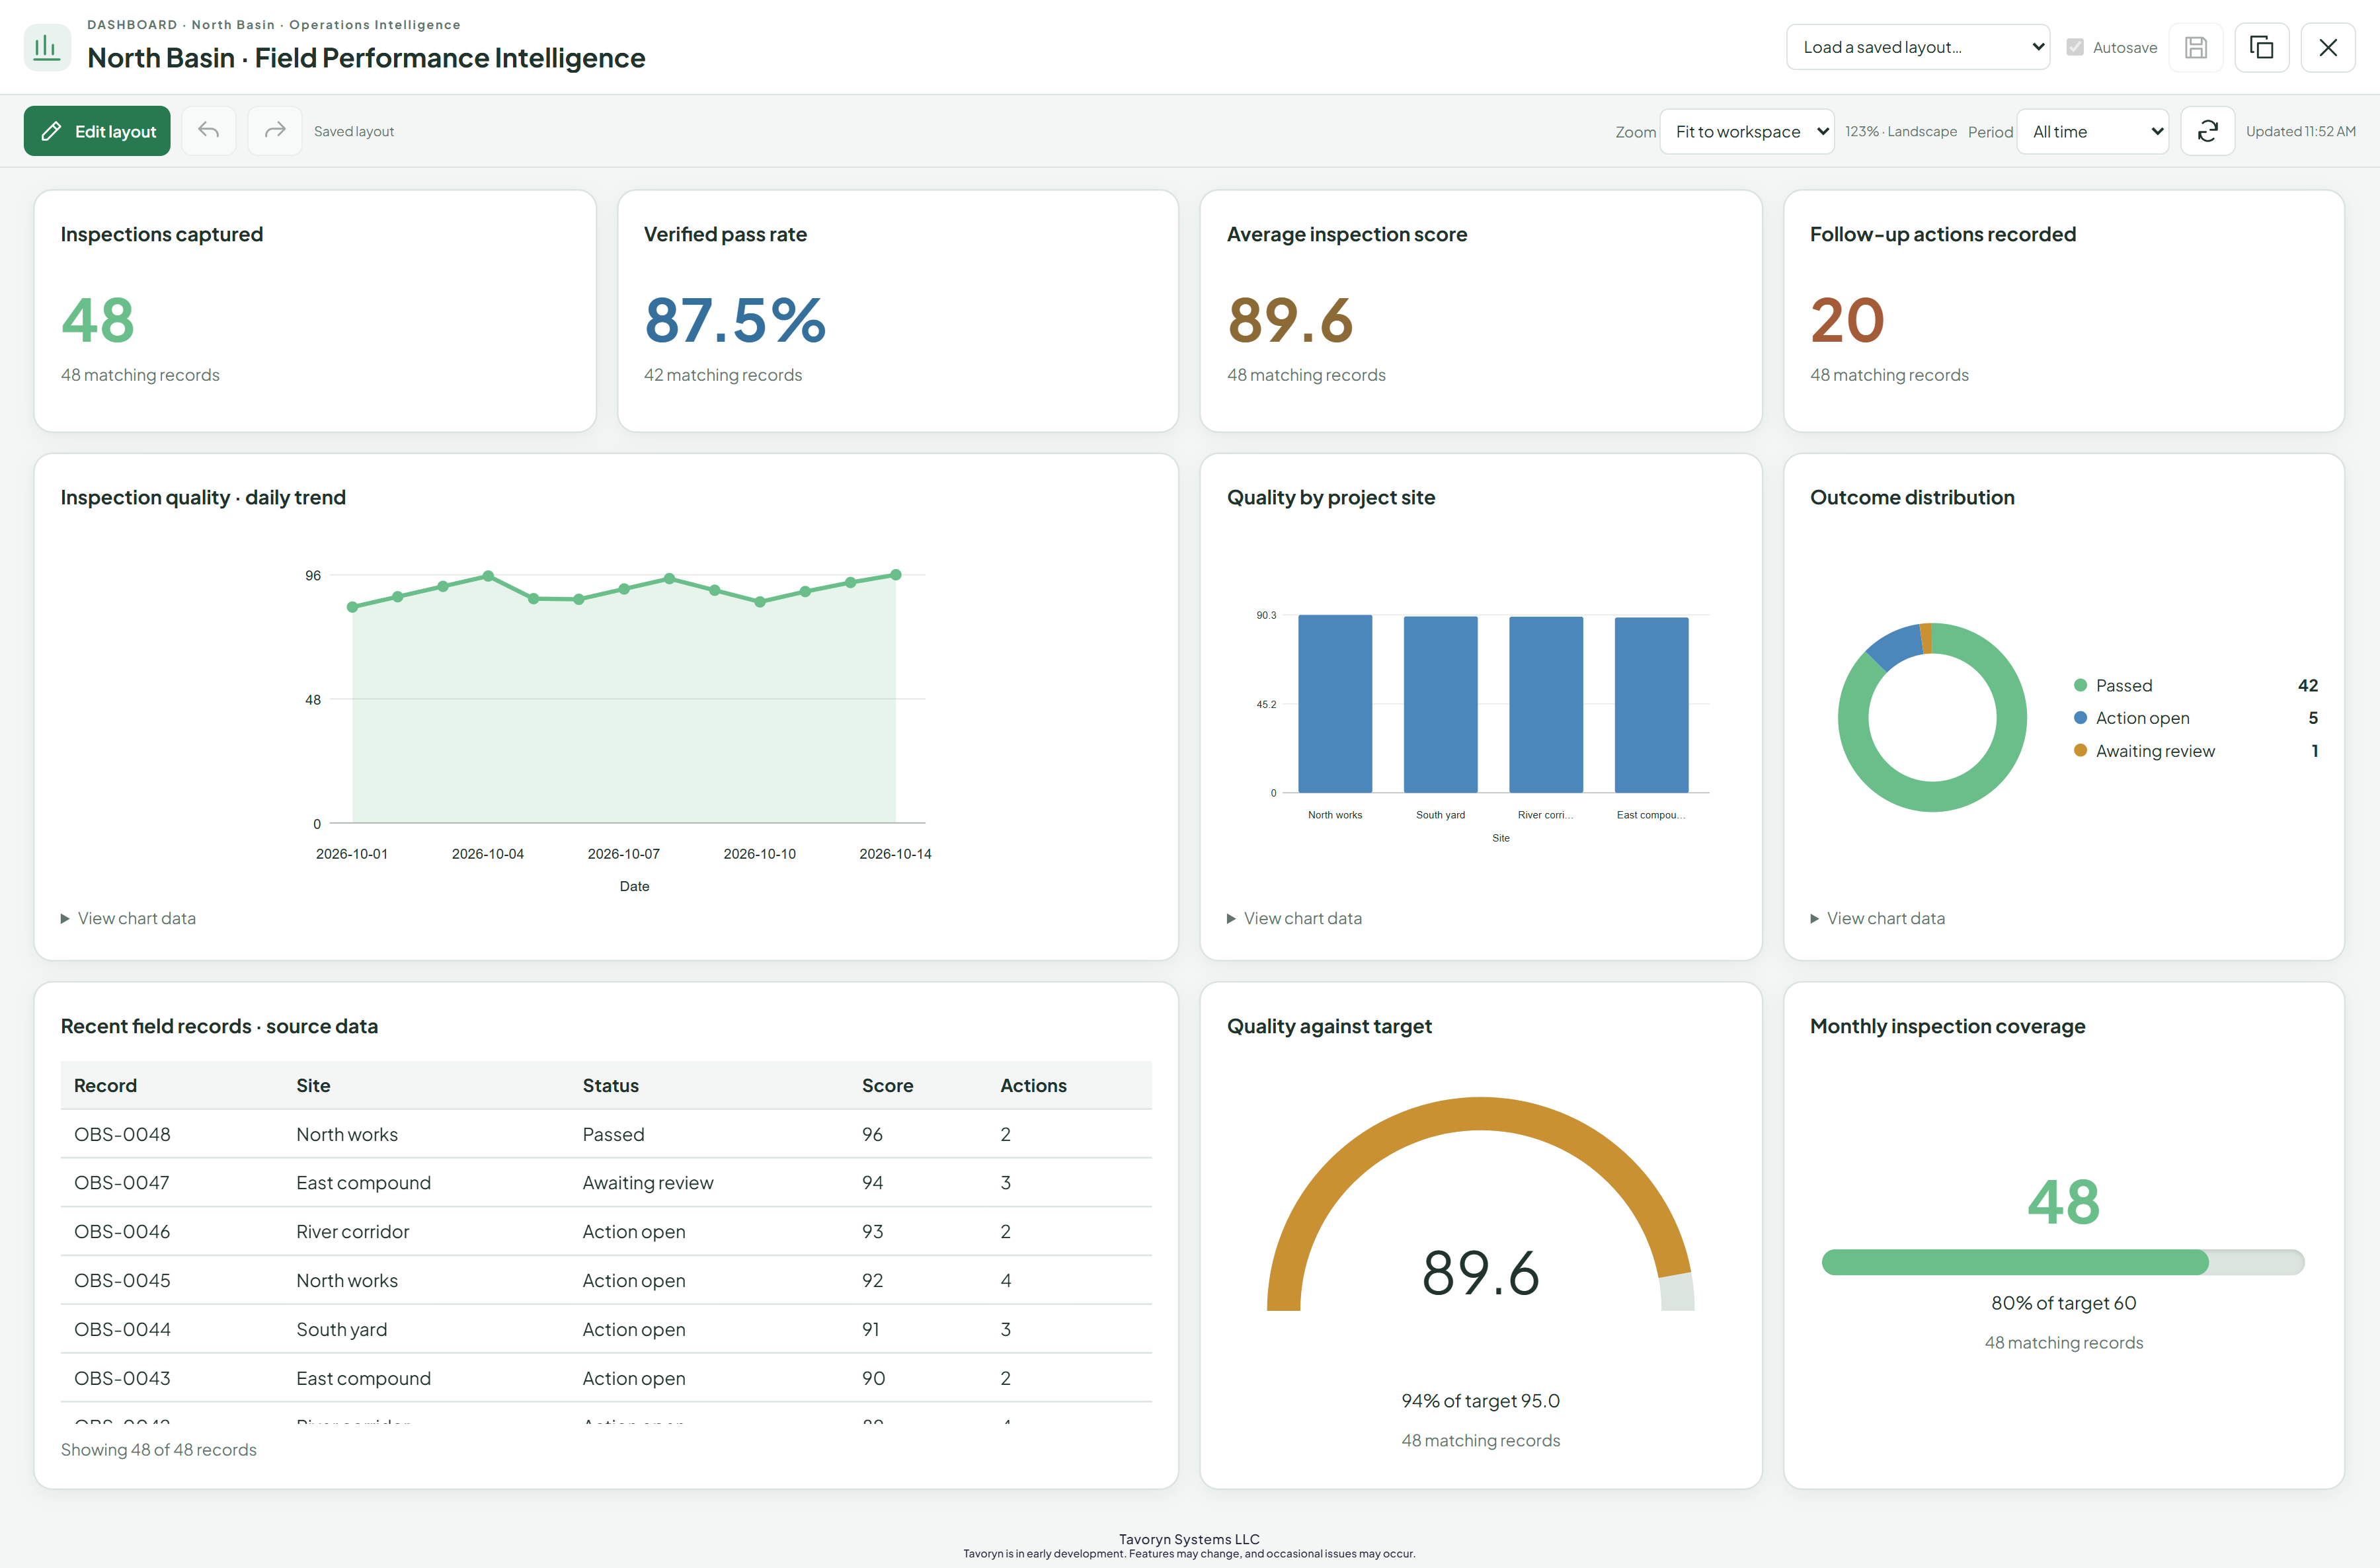Click the 2026-10-07 date axis label
2380x1568 pixels.
click(x=623, y=854)
